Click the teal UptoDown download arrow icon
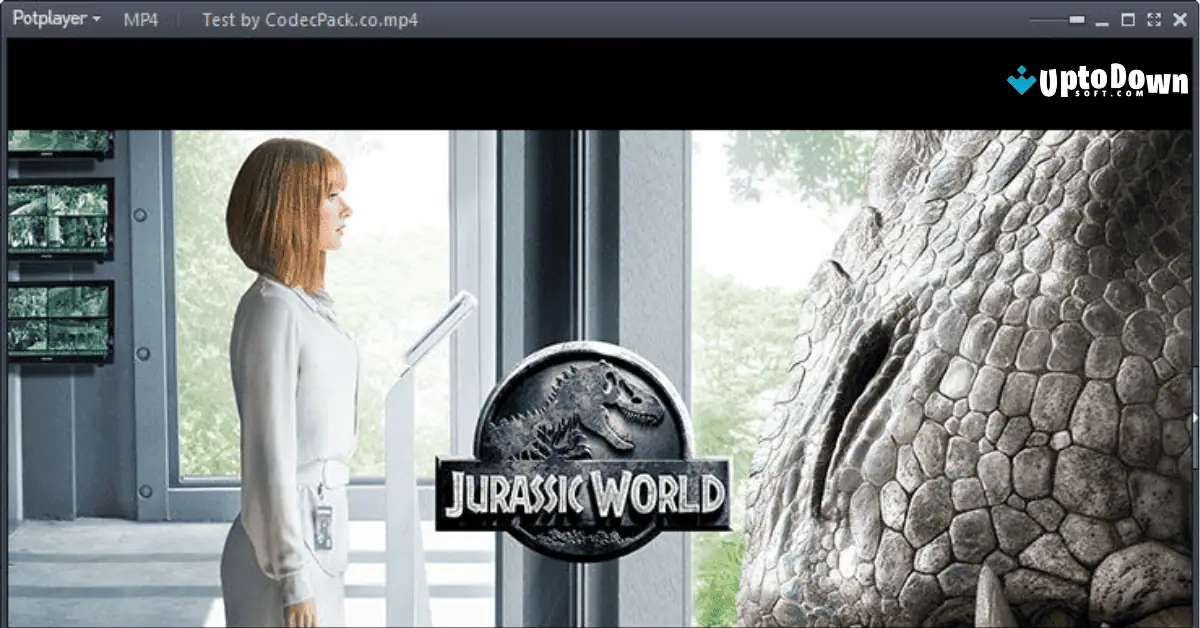This screenshot has width=1200, height=628. click(x=1020, y=80)
